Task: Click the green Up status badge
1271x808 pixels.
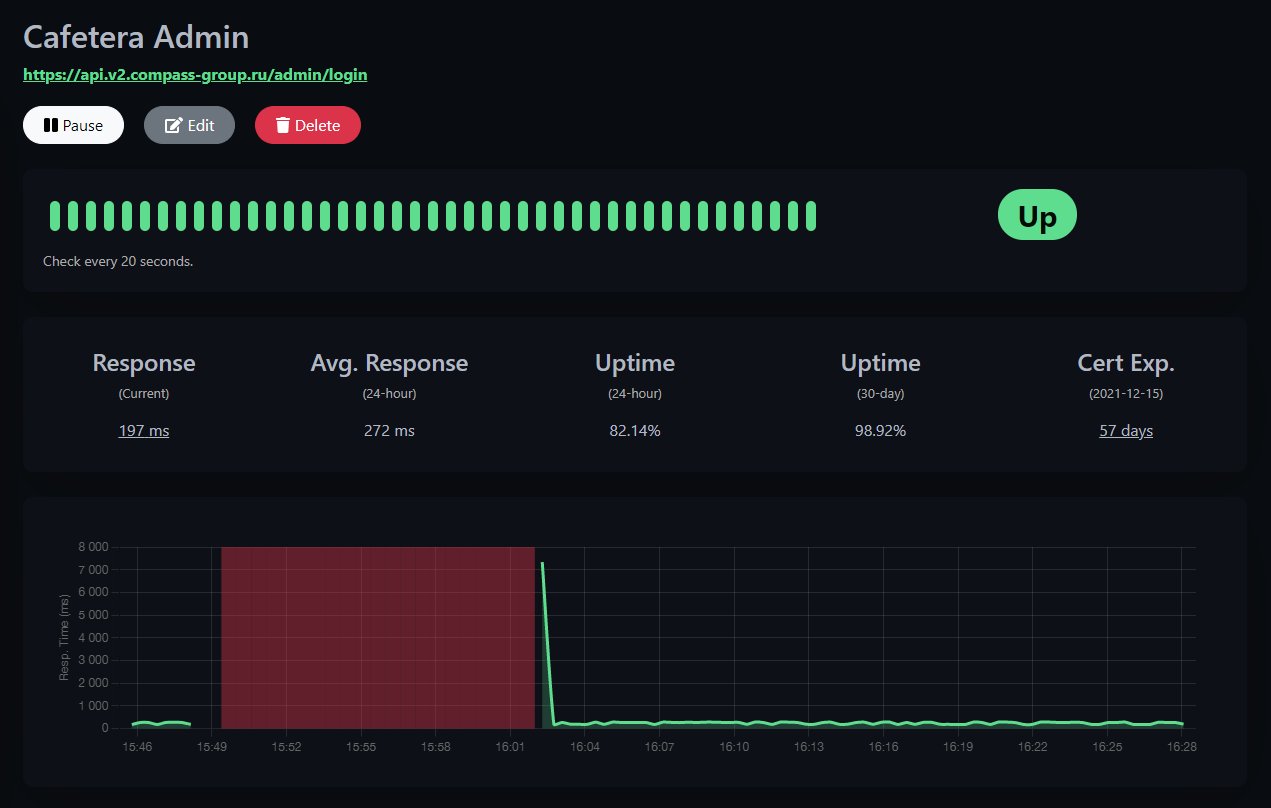Action: [x=1037, y=215]
